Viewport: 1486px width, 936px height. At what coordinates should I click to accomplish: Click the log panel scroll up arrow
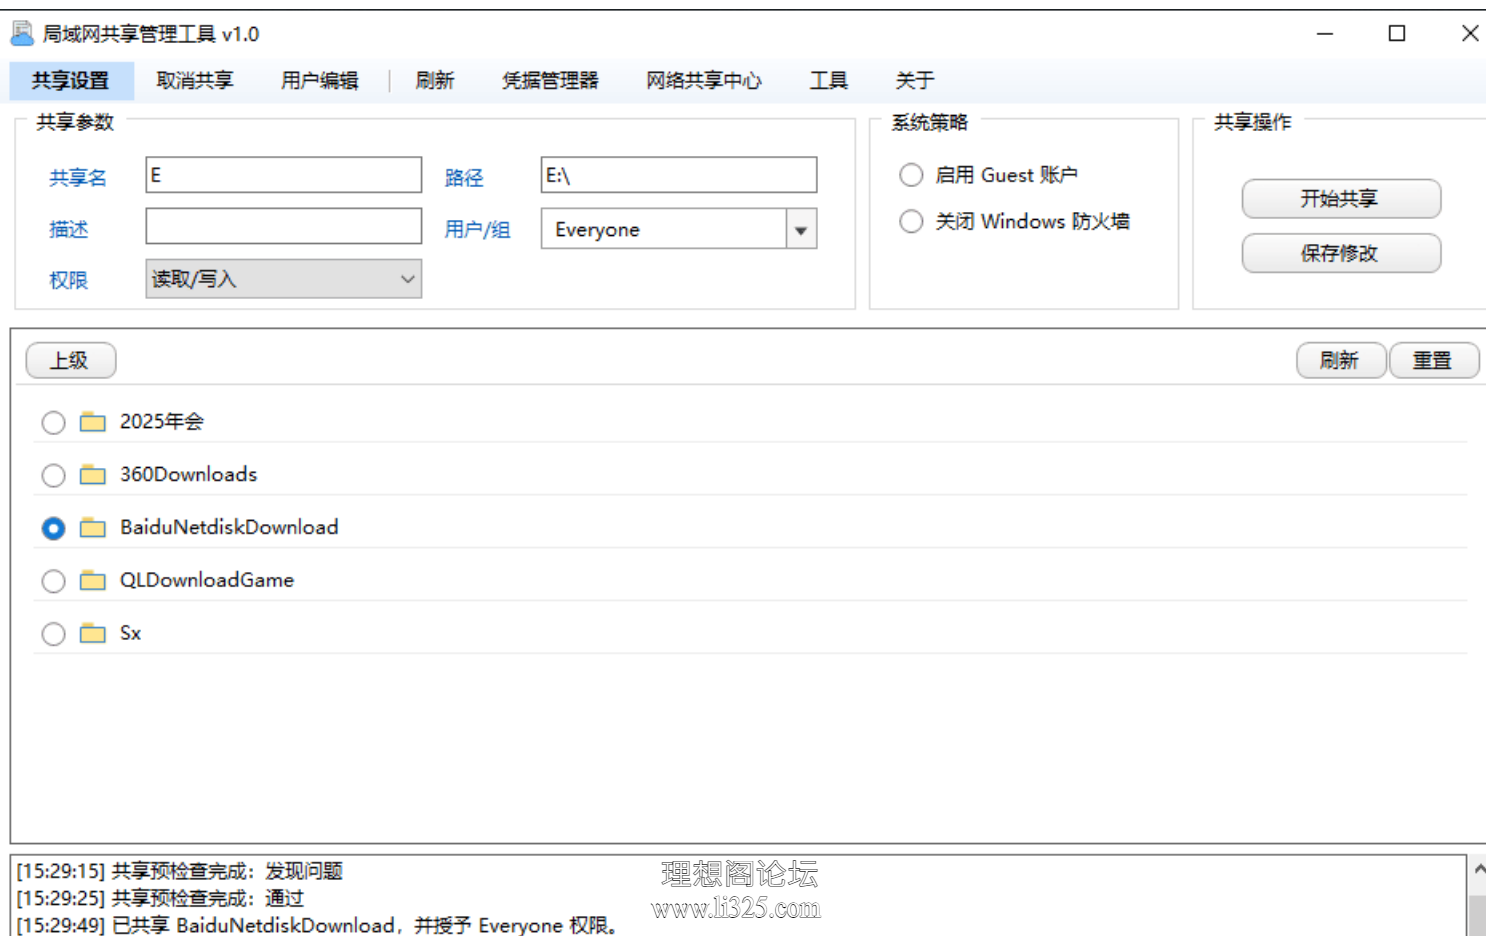[x=1479, y=870]
